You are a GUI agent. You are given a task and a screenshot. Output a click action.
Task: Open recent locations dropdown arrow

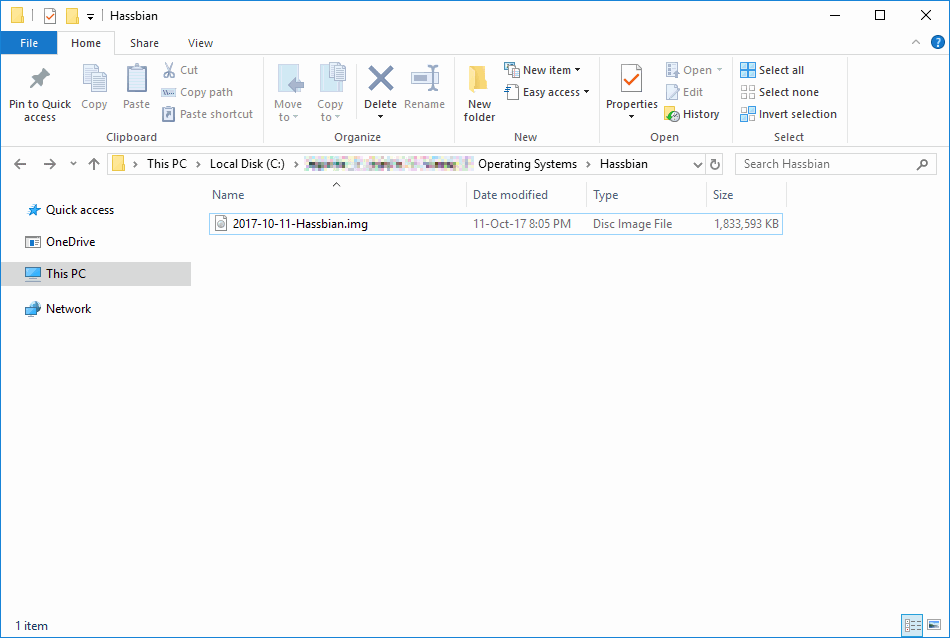click(73, 164)
